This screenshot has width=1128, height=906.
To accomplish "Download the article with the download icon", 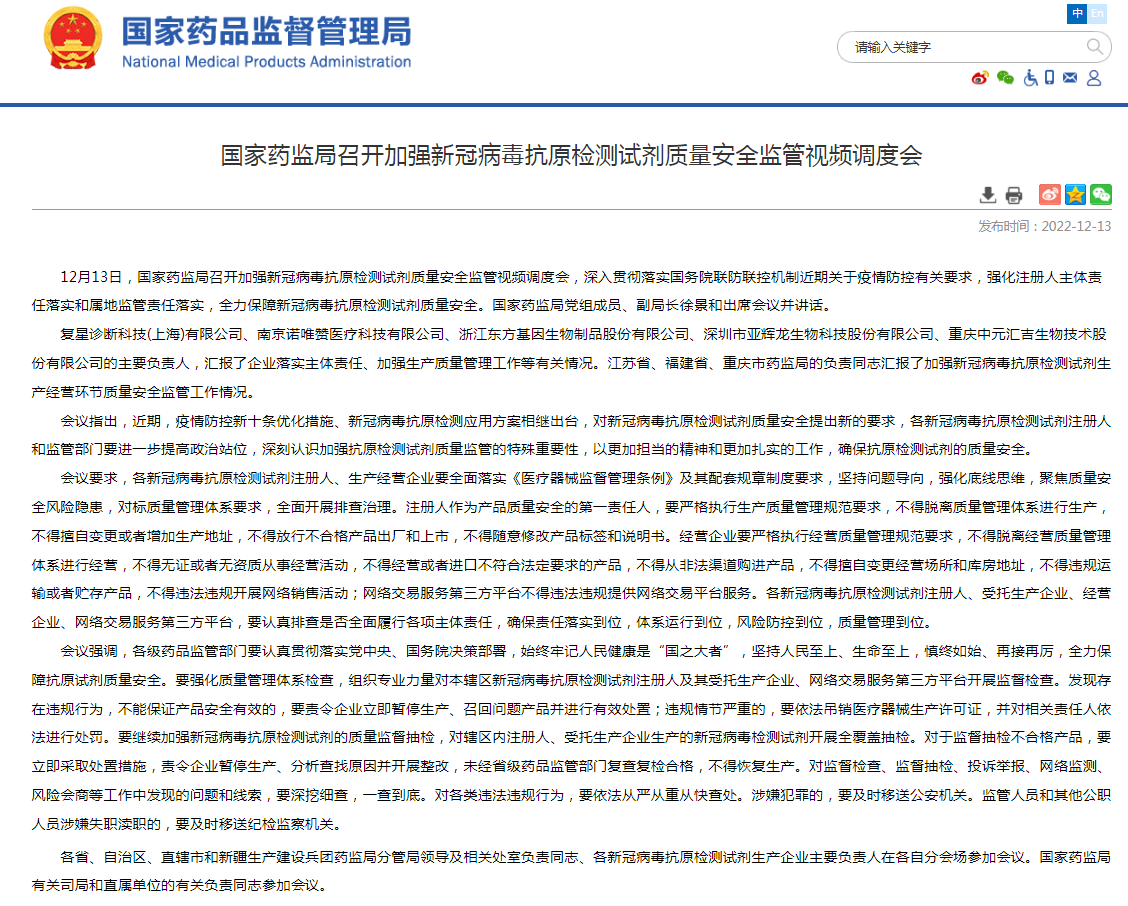I will (x=988, y=195).
